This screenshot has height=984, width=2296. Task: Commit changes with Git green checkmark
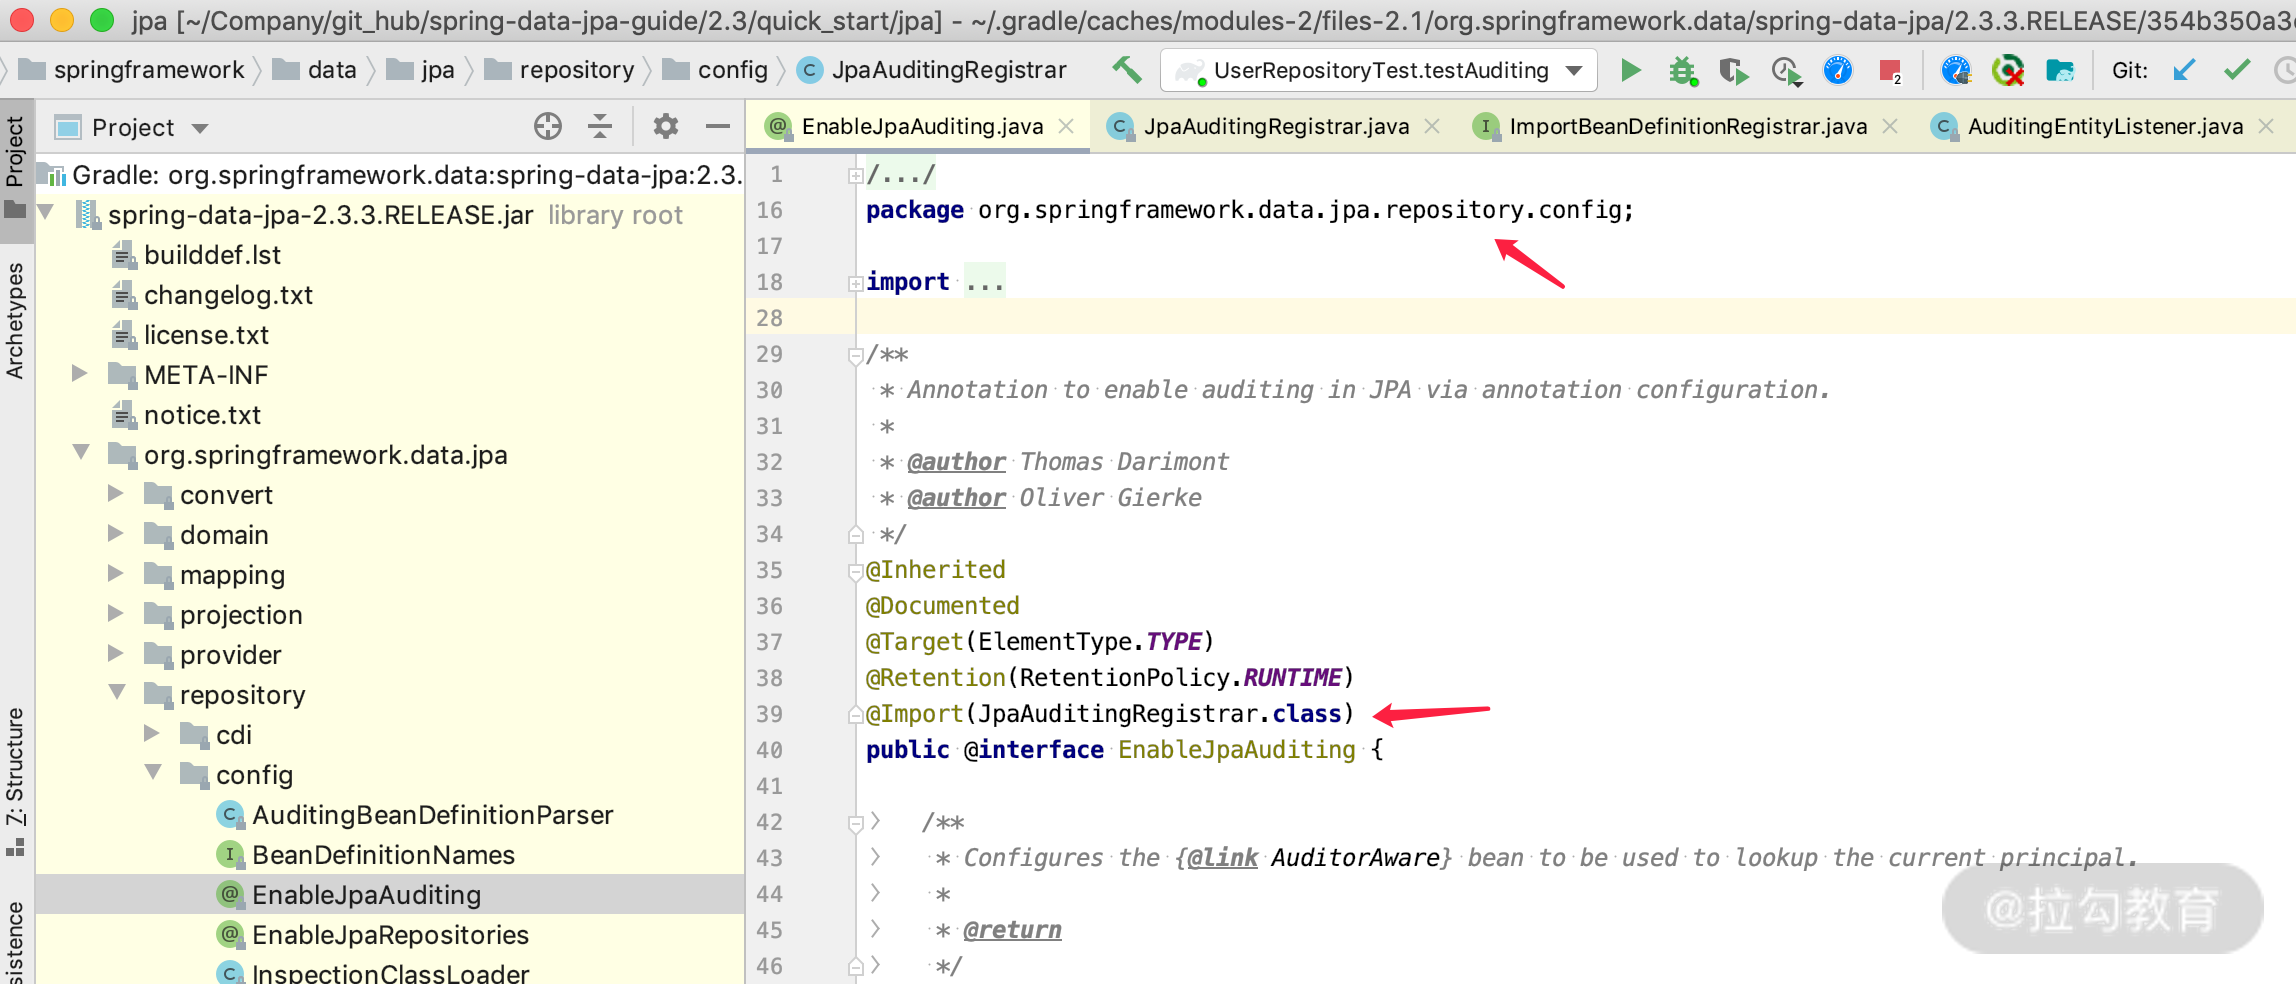point(2237,70)
